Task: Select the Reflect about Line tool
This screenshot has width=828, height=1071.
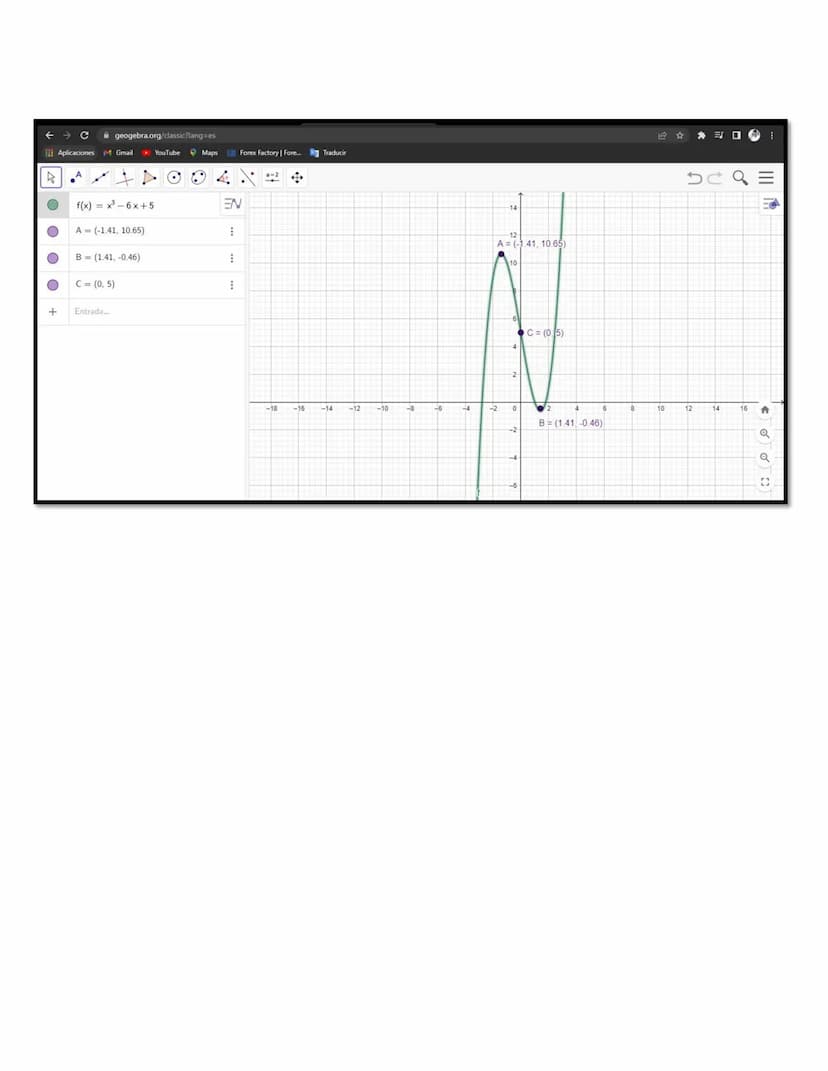Action: pyautogui.click(x=247, y=178)
